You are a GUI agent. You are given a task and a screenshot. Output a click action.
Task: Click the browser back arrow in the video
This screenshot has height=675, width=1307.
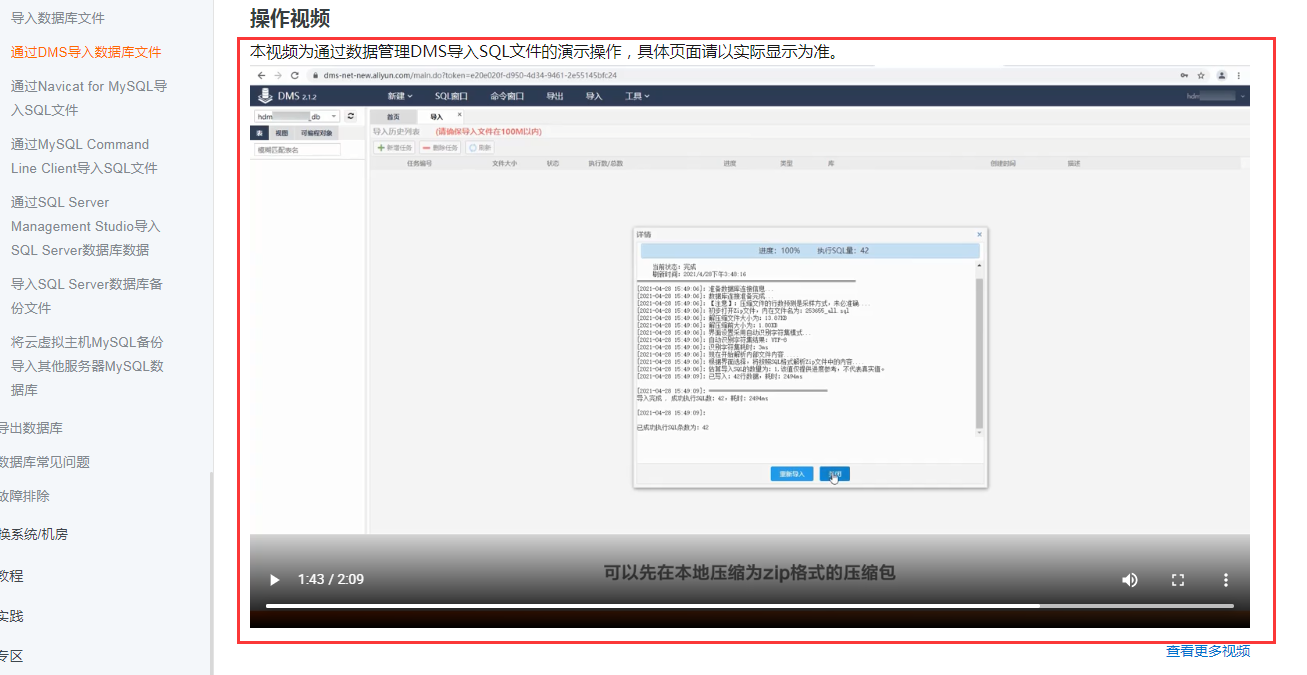(x=262, y=75)
